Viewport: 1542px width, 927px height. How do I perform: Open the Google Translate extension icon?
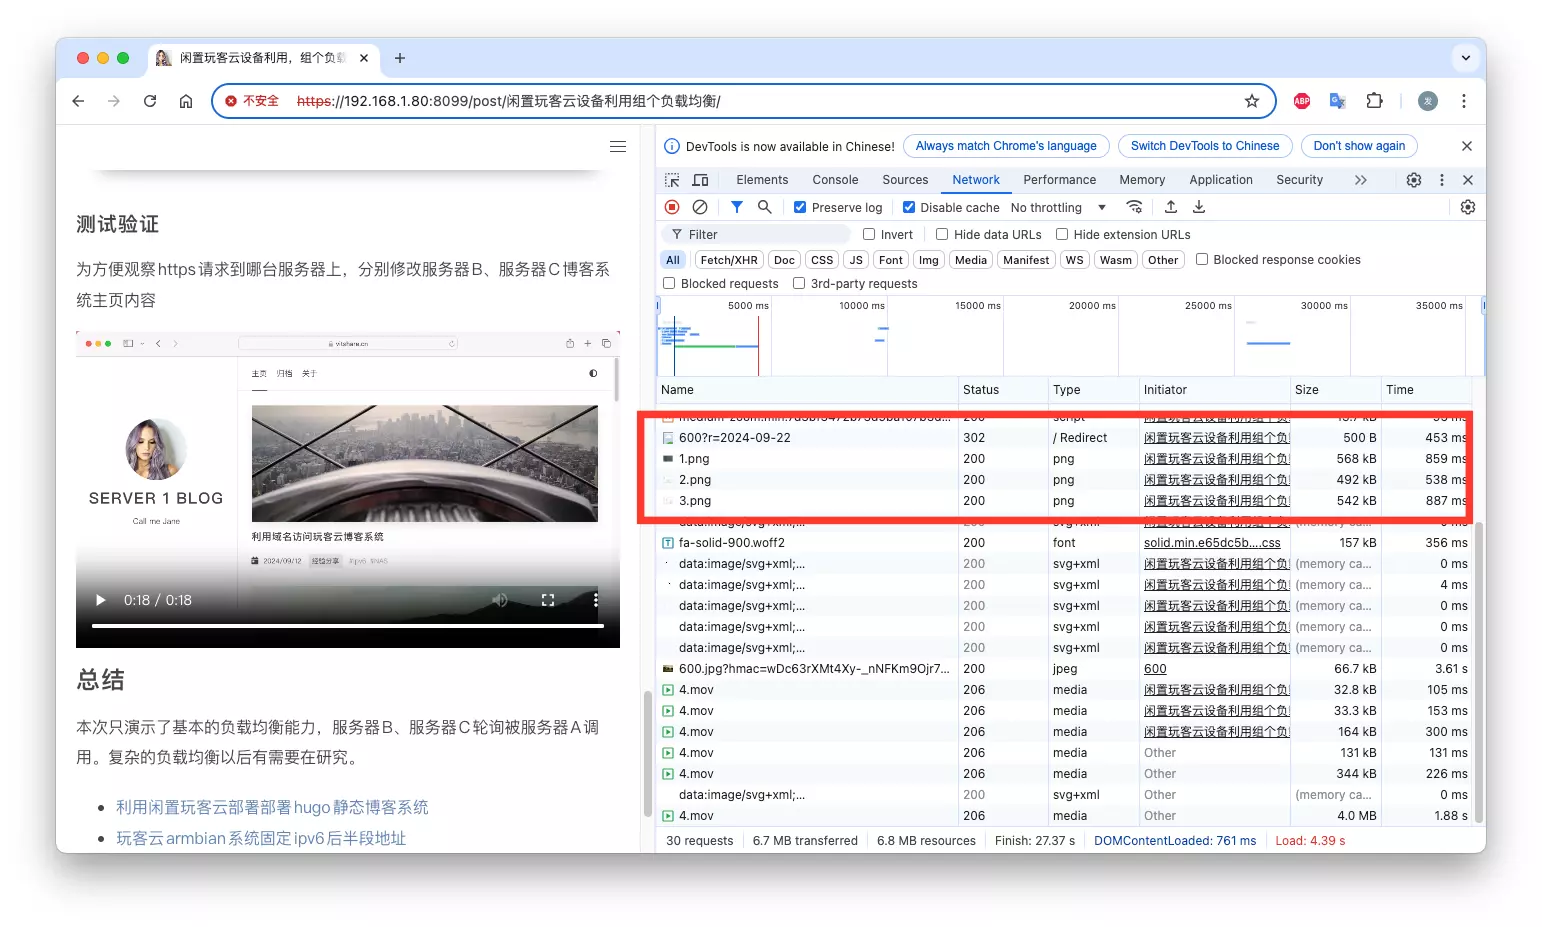click(x=1338, y=101)
